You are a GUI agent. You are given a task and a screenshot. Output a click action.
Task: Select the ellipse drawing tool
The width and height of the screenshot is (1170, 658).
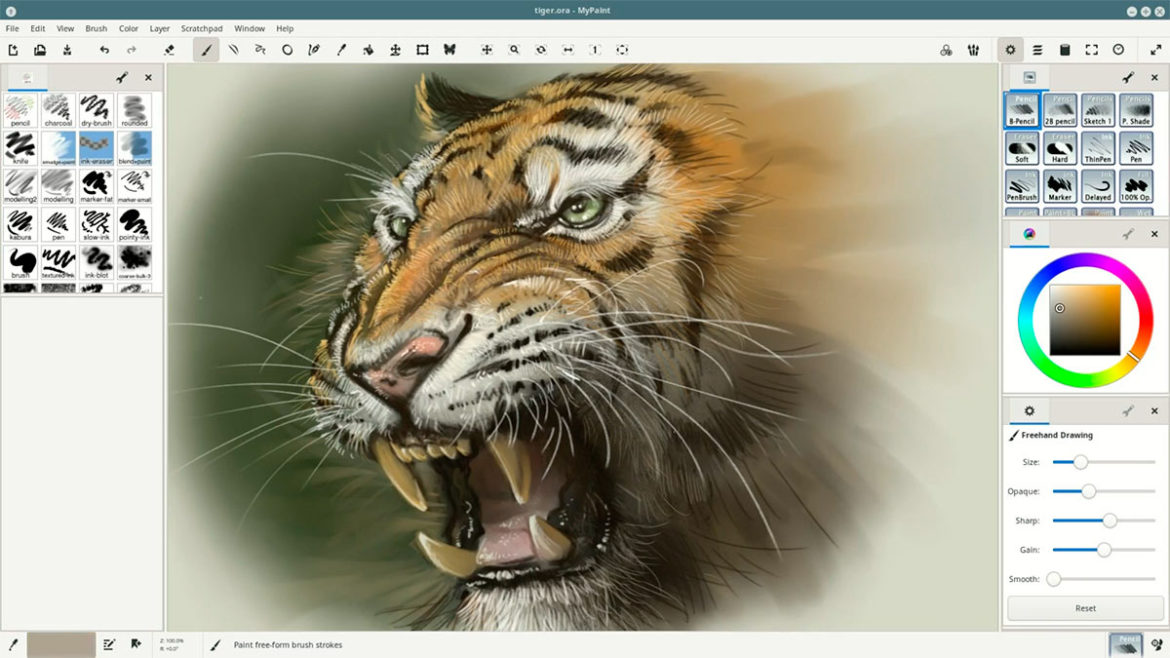287,50
